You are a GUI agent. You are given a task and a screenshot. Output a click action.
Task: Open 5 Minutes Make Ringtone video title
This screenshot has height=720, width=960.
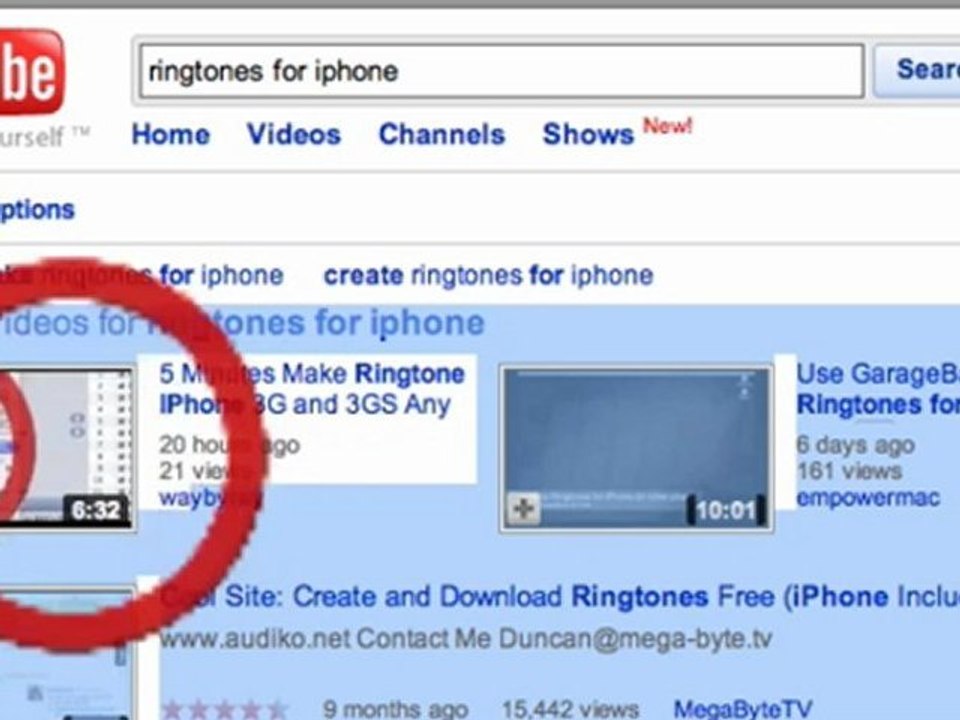pyautogui.click(x=312, y=389)
